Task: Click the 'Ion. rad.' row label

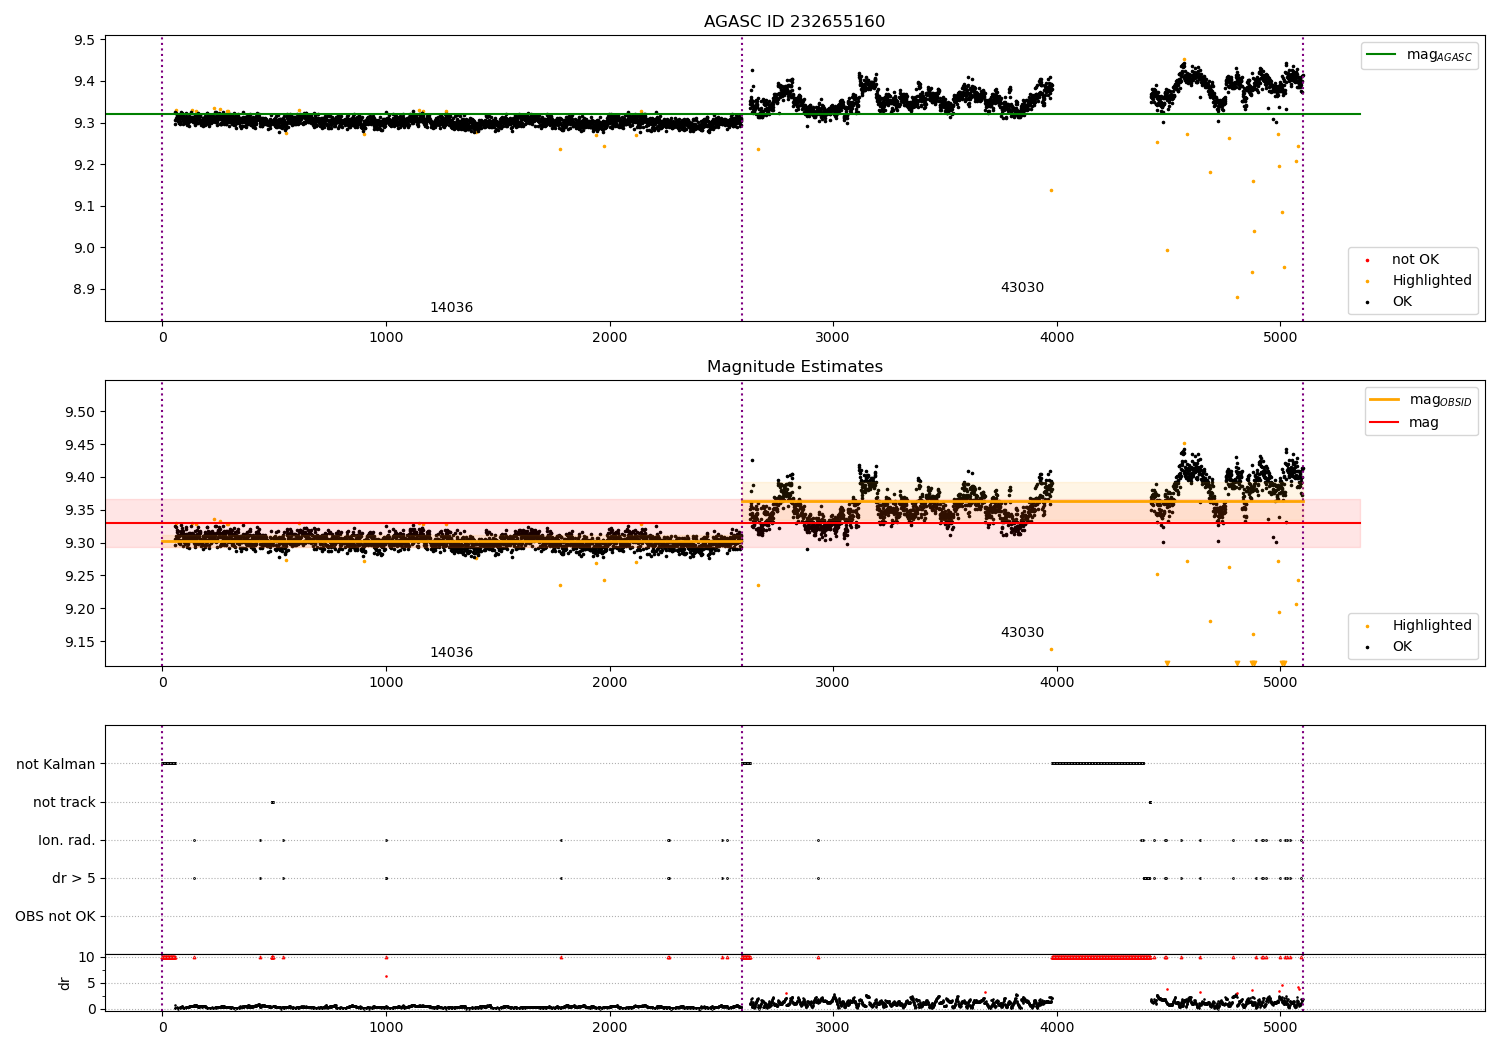Action: [x=67, y=840]
